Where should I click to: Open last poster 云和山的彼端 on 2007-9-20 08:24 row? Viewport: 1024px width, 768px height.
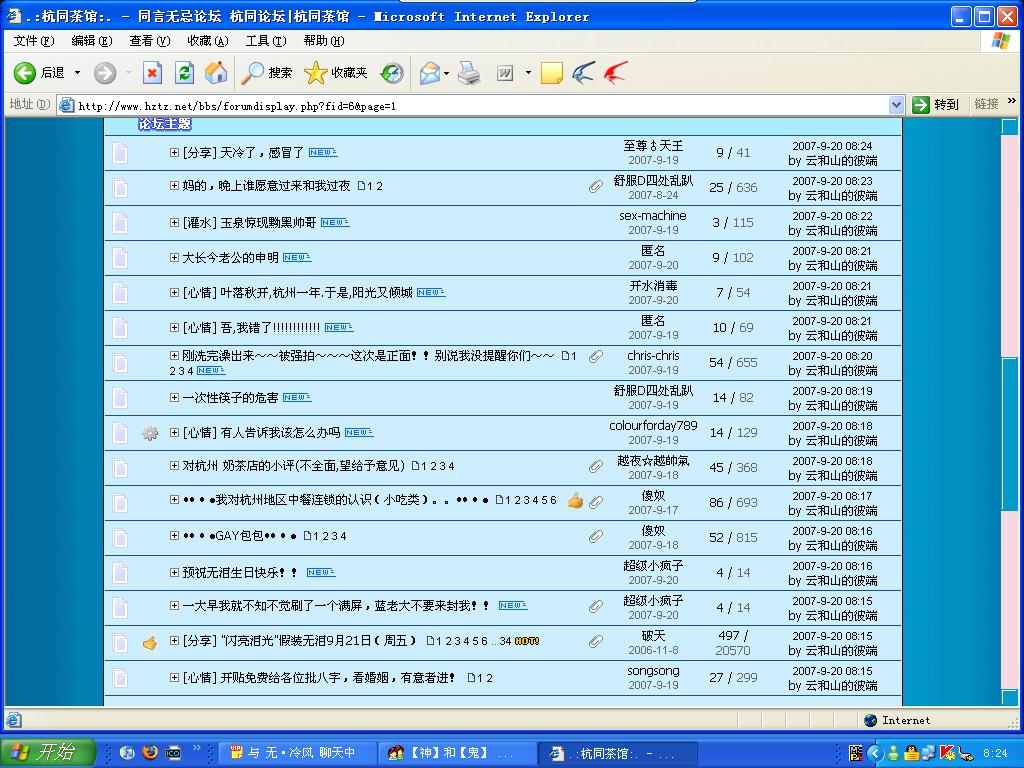point(841,161)
